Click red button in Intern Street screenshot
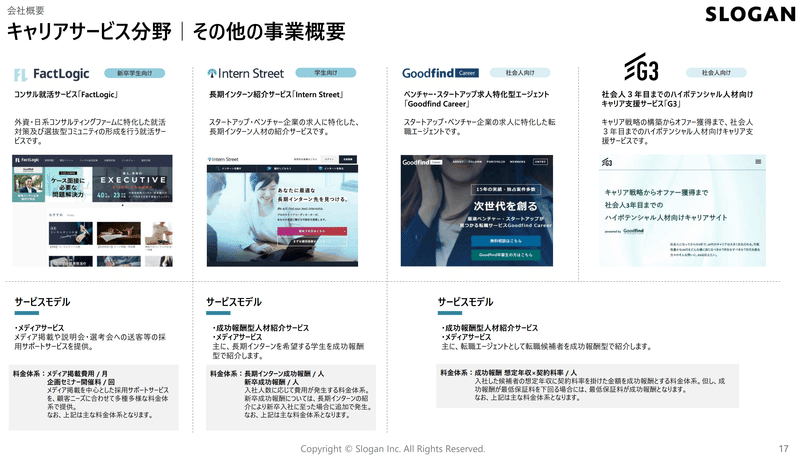Viewport: 800px width, 456px height. tap(312, 231)
